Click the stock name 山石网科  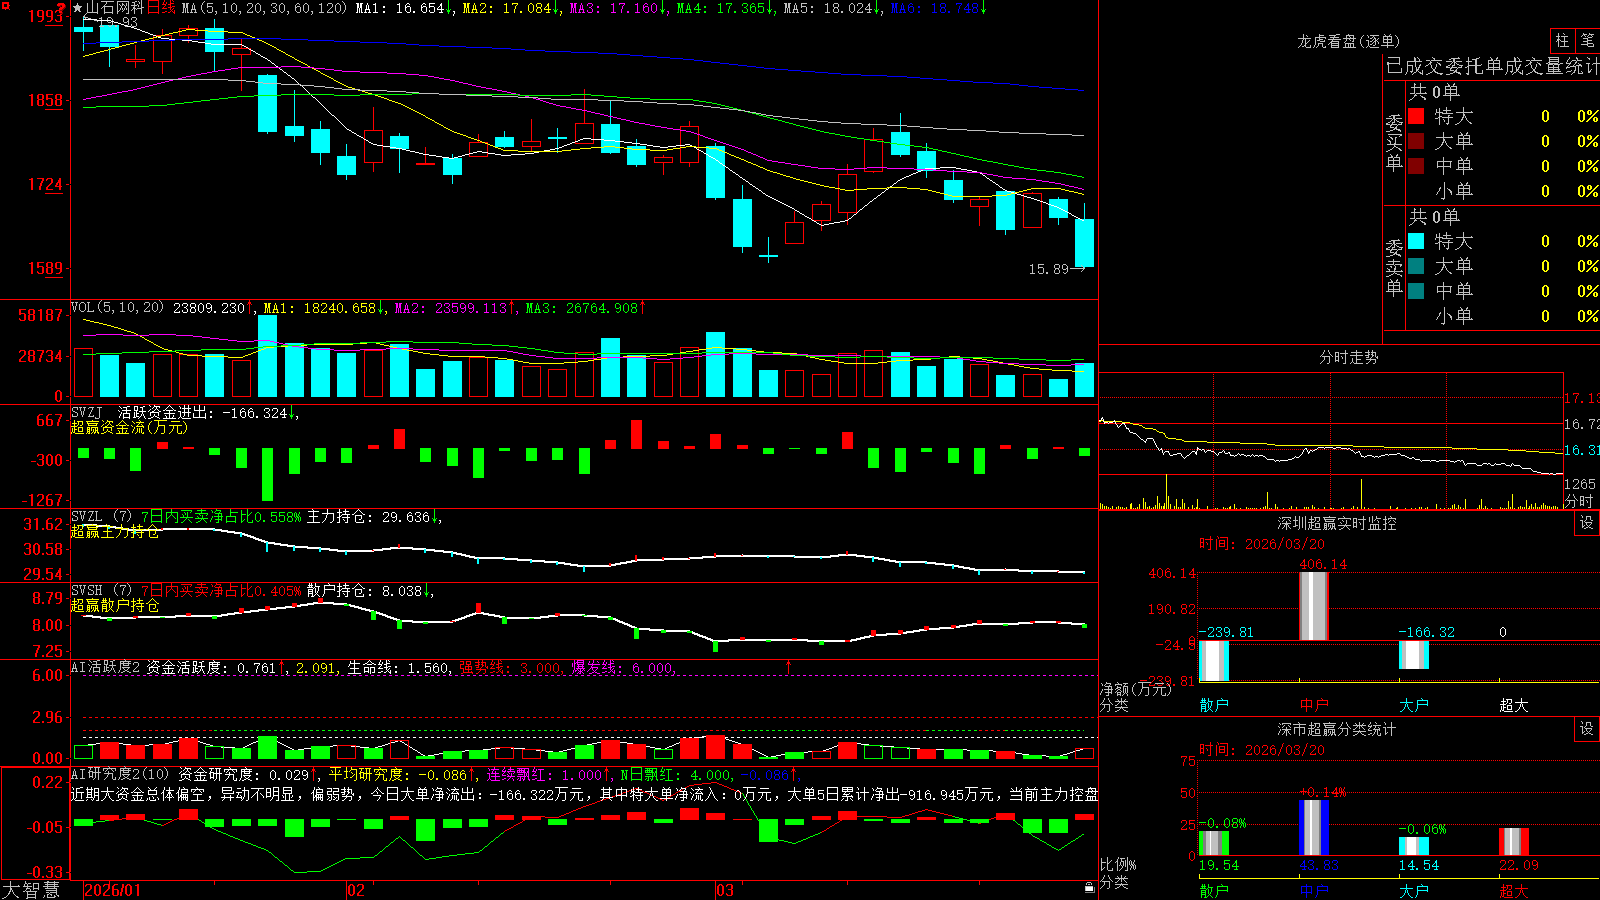point(115,8)
